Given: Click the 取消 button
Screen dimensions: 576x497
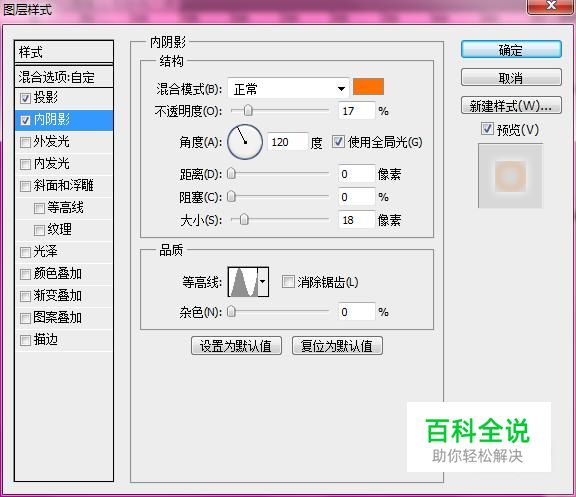Looking at the screenshot, I should click(x=511, y=78).
